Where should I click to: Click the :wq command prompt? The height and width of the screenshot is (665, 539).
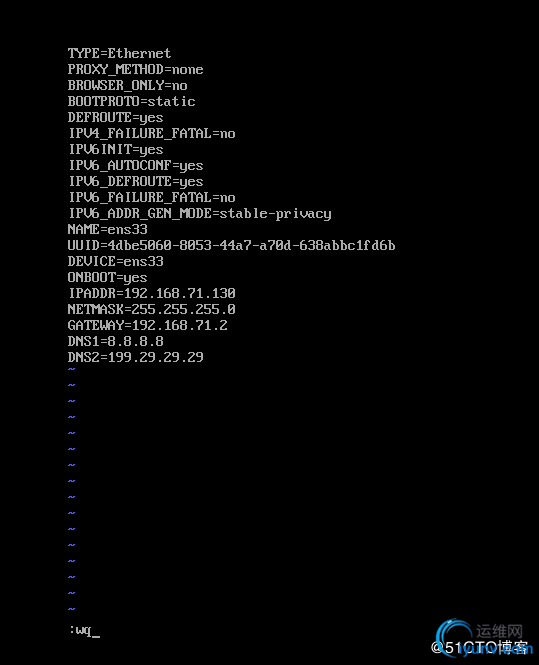84,631
